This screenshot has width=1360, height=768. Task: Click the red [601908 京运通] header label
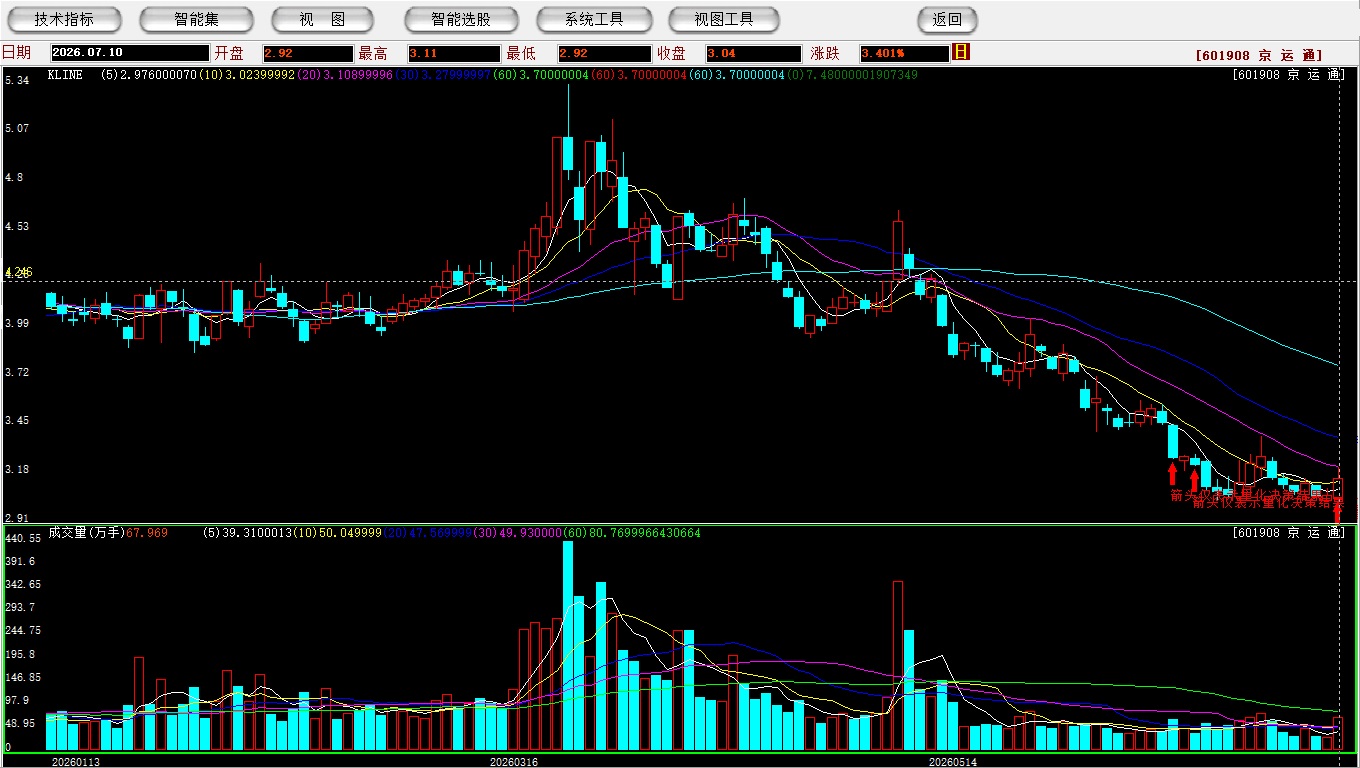click(1259, 55)
